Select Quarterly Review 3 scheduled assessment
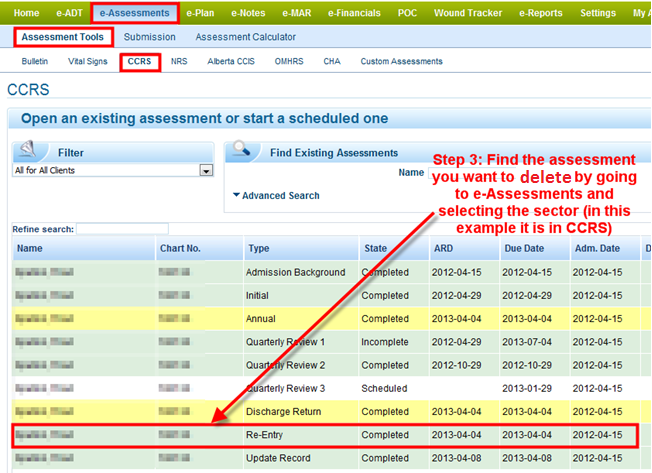This screenshot has width=652, height=473. (x=331, y=389)
